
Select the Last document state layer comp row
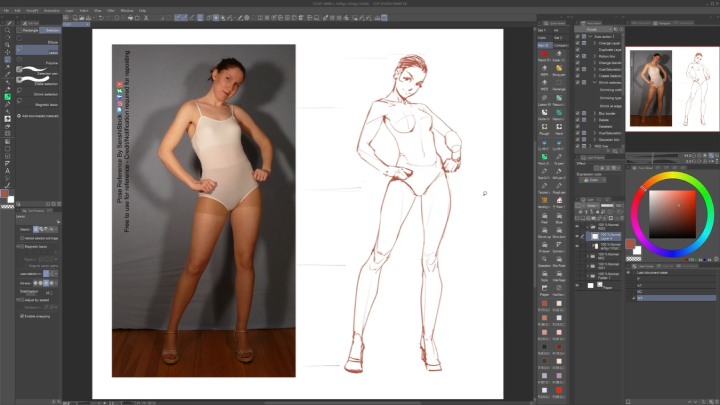pyautogui.click(x=671, y=272)
